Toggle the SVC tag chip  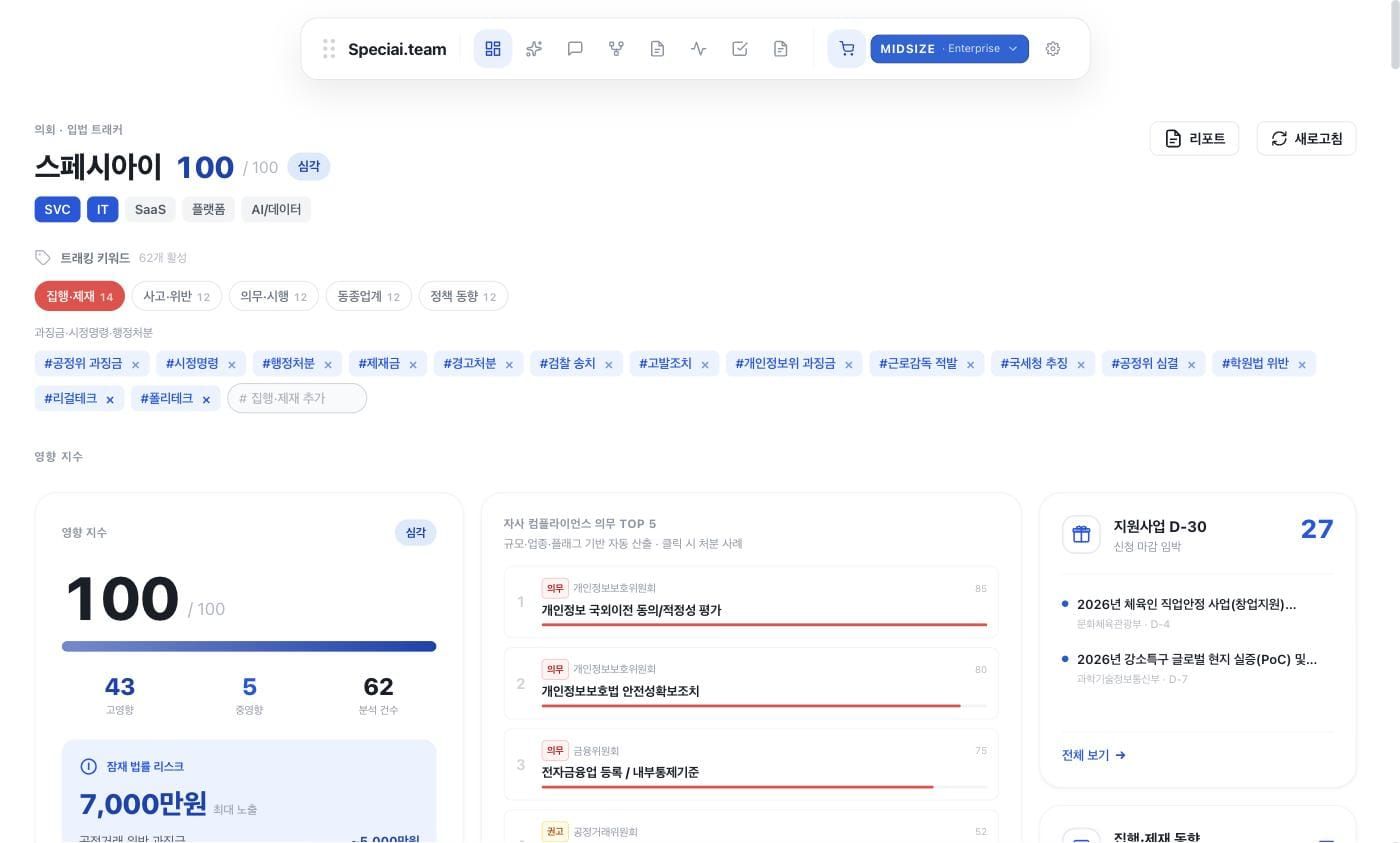[57, 209]
